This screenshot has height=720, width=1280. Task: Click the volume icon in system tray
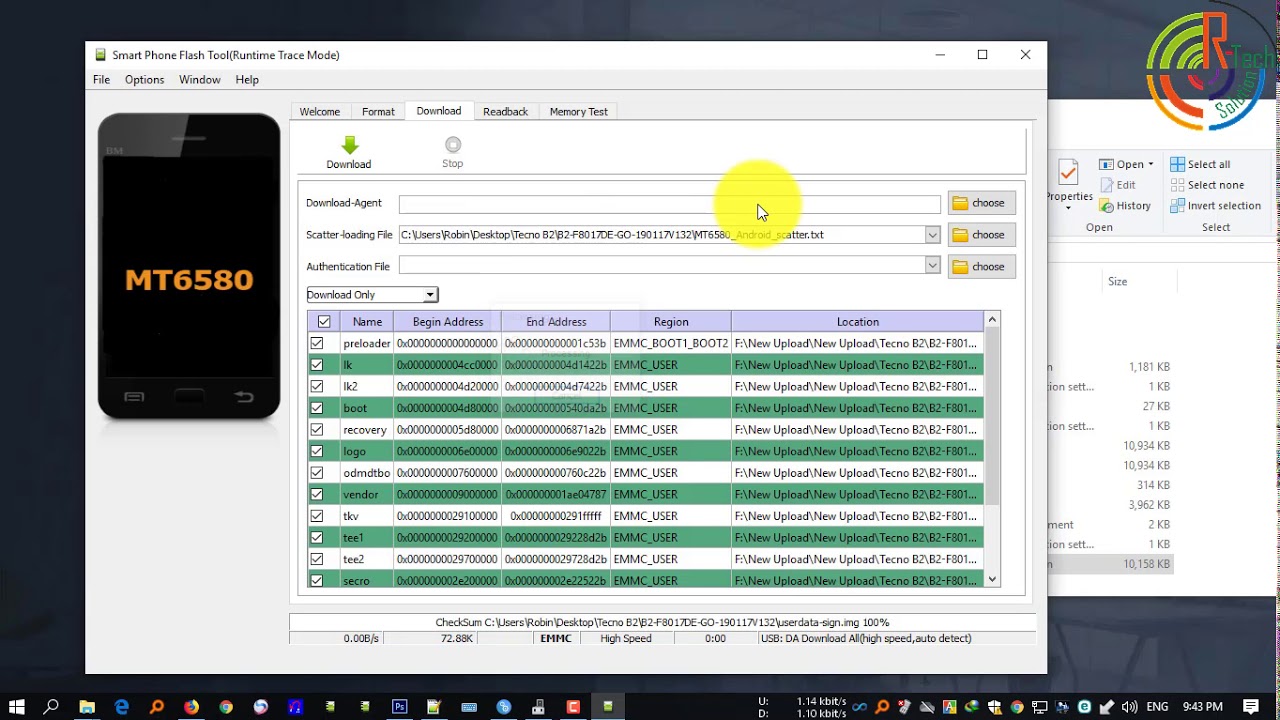pos(1128,707)
